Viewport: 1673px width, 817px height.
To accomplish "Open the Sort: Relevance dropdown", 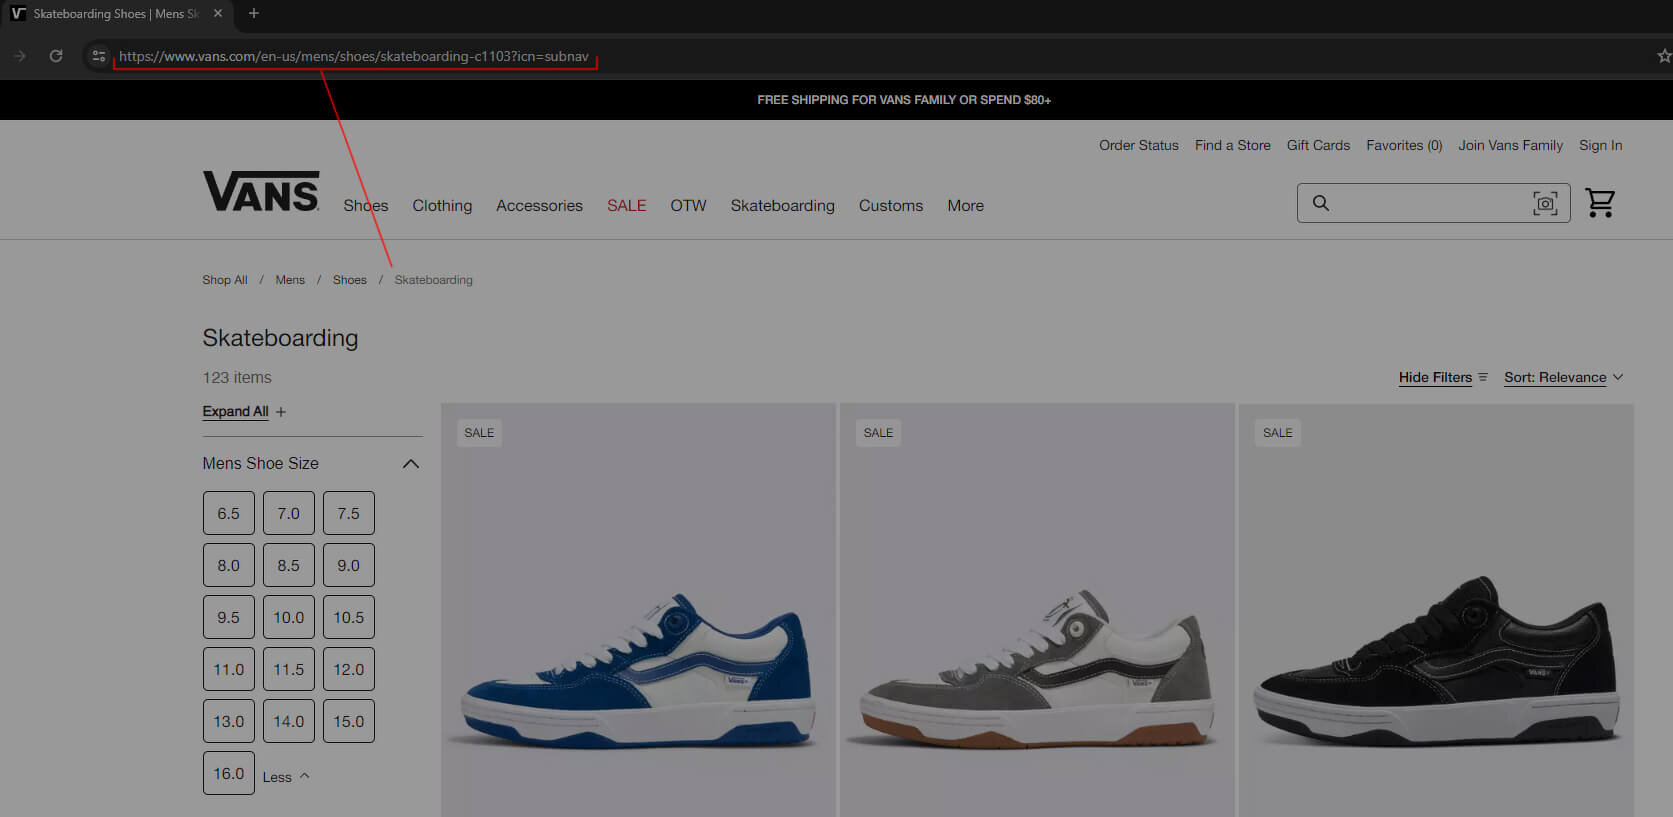I will click(1563, 378).
